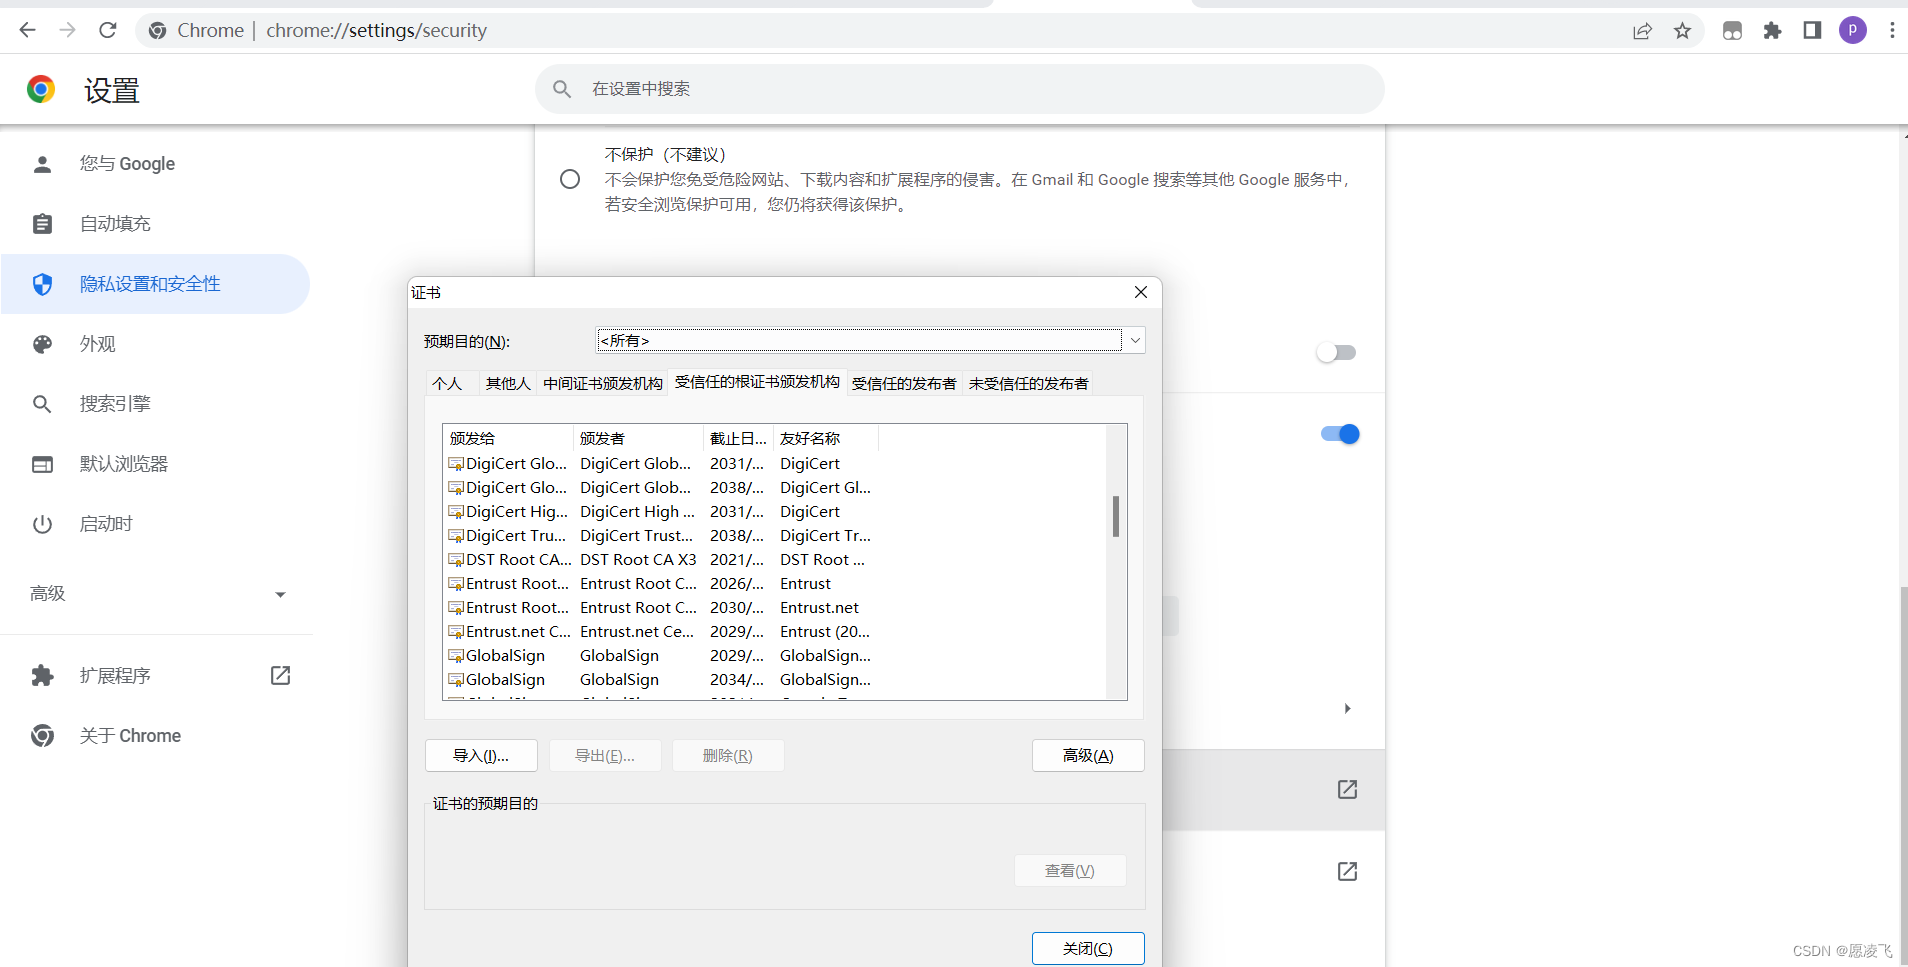Click the palette icon for 外观
Screen dimensions: 1908x967
pos(42,344)
